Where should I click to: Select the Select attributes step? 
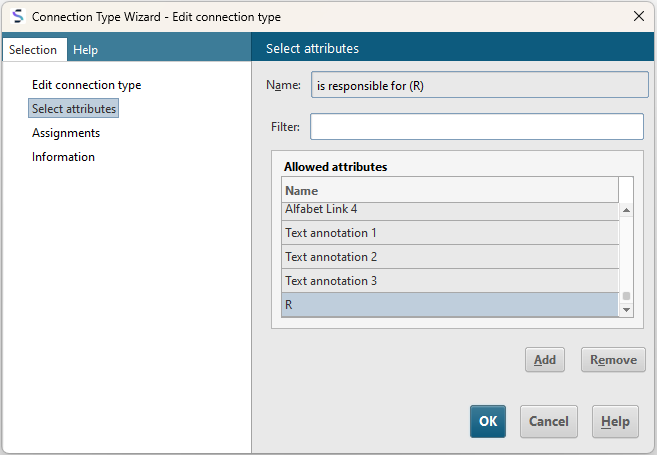point(74,109)
